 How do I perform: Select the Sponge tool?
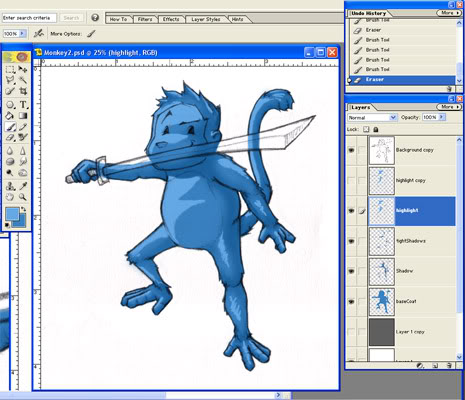pyautogui.click(x=10, y=162)
